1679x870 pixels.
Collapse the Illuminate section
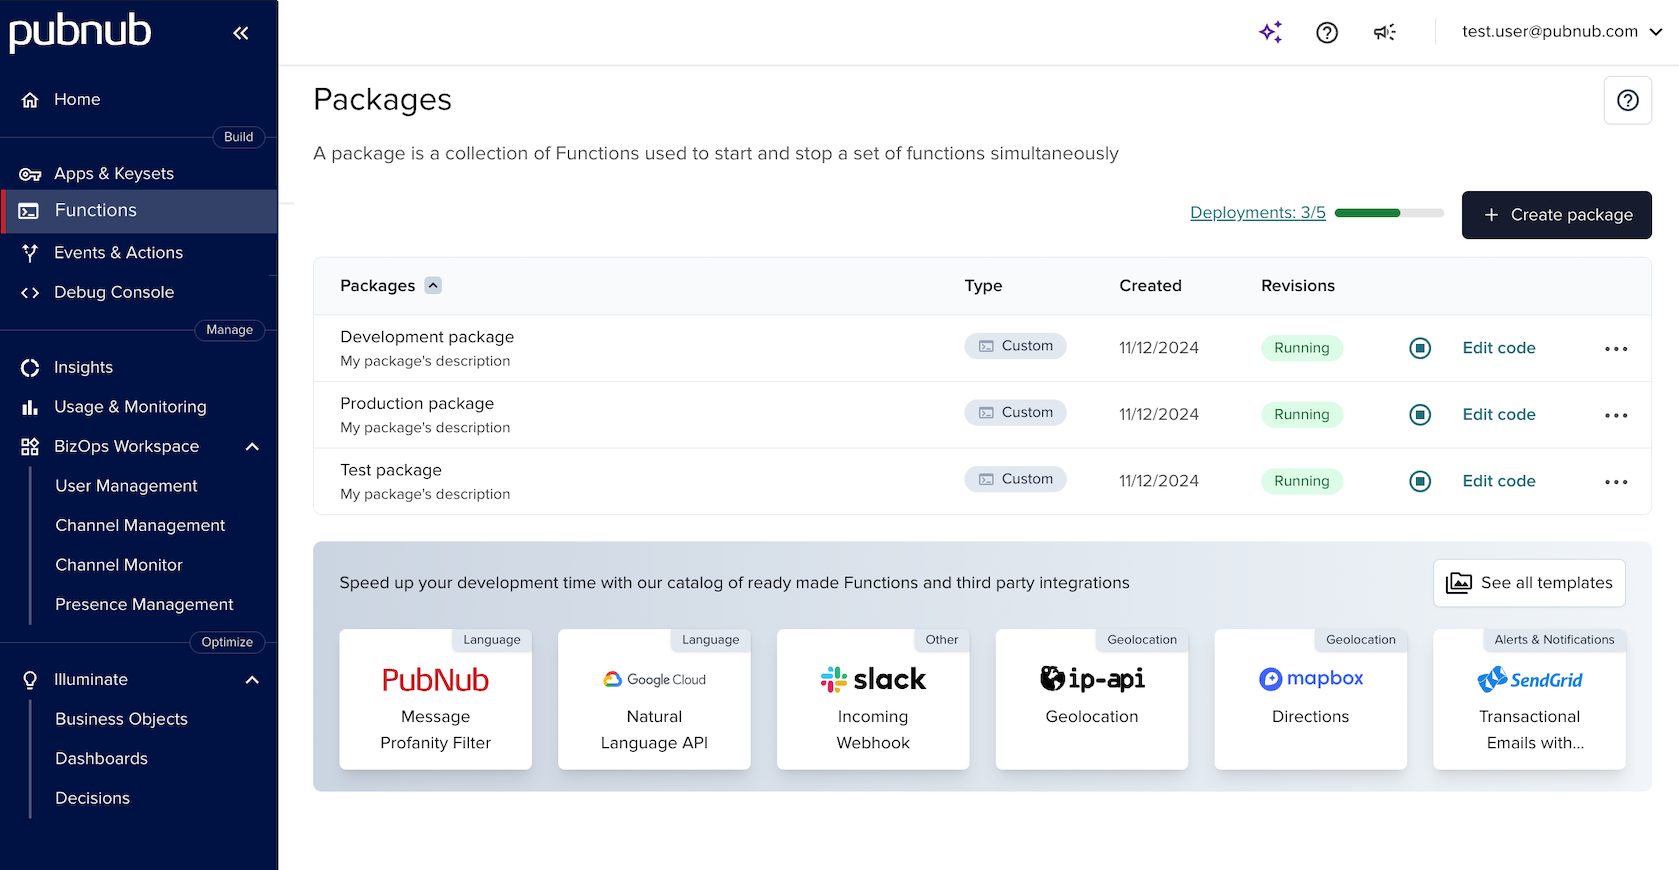(252, 680)
